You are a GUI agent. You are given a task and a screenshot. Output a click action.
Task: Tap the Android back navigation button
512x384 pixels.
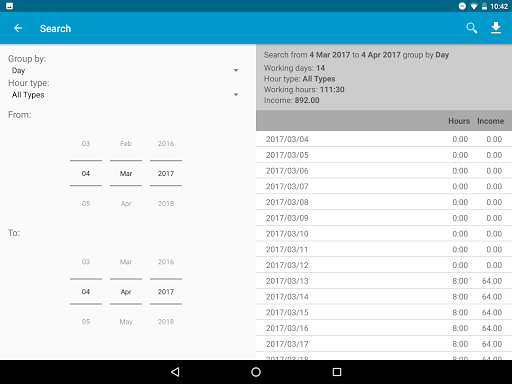click(175, 372)
